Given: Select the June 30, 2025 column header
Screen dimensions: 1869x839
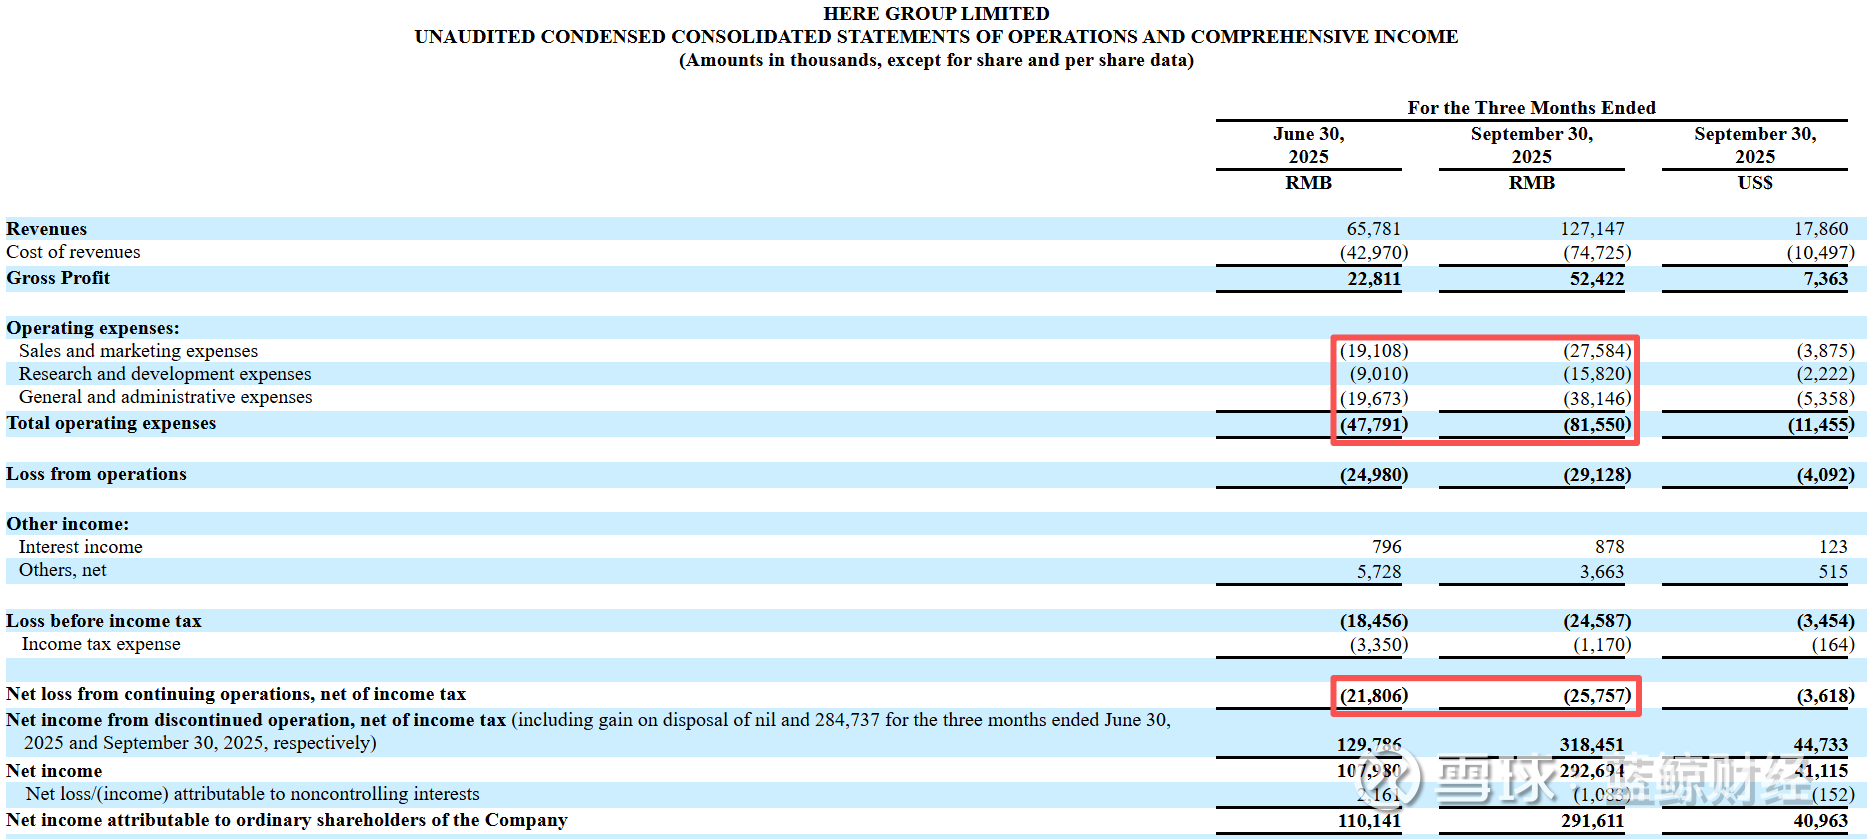Looking at the screenshot, I should (1308, 145).
